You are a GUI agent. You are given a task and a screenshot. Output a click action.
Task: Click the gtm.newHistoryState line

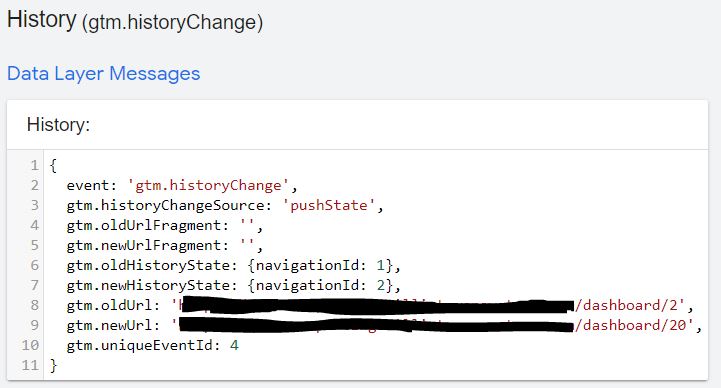pos(234,285)
